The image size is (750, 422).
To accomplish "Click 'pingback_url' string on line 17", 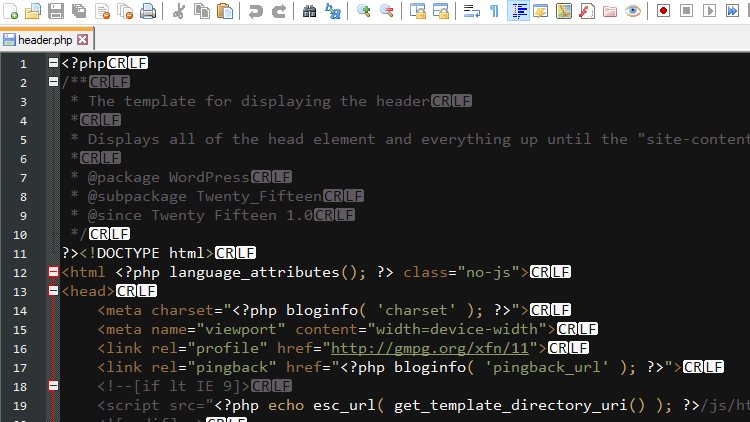I will click(x=546, y=367).
